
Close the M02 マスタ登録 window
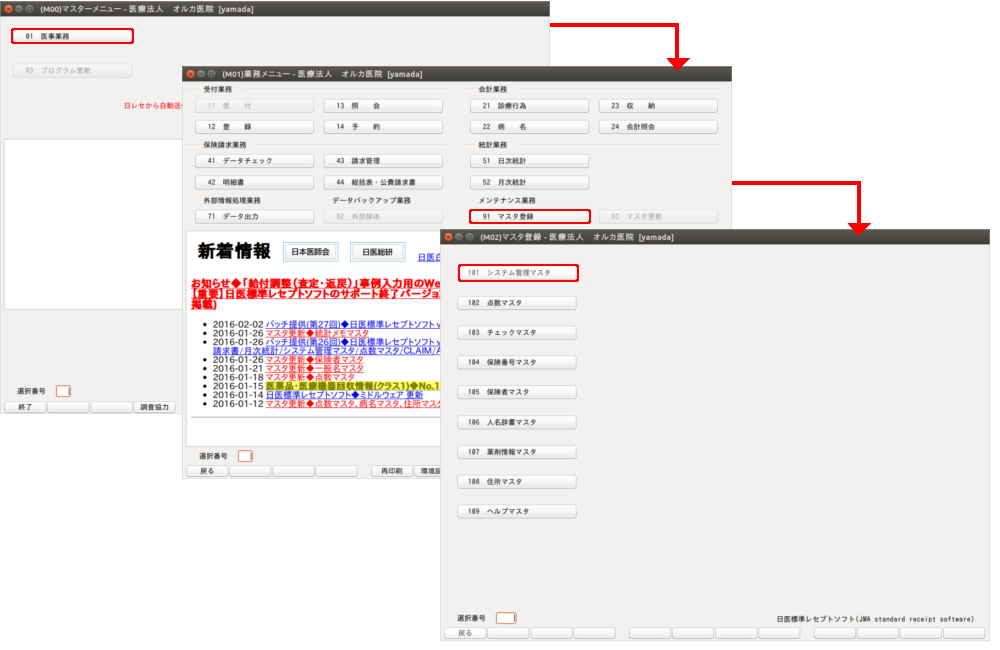(x=449, y=237)
